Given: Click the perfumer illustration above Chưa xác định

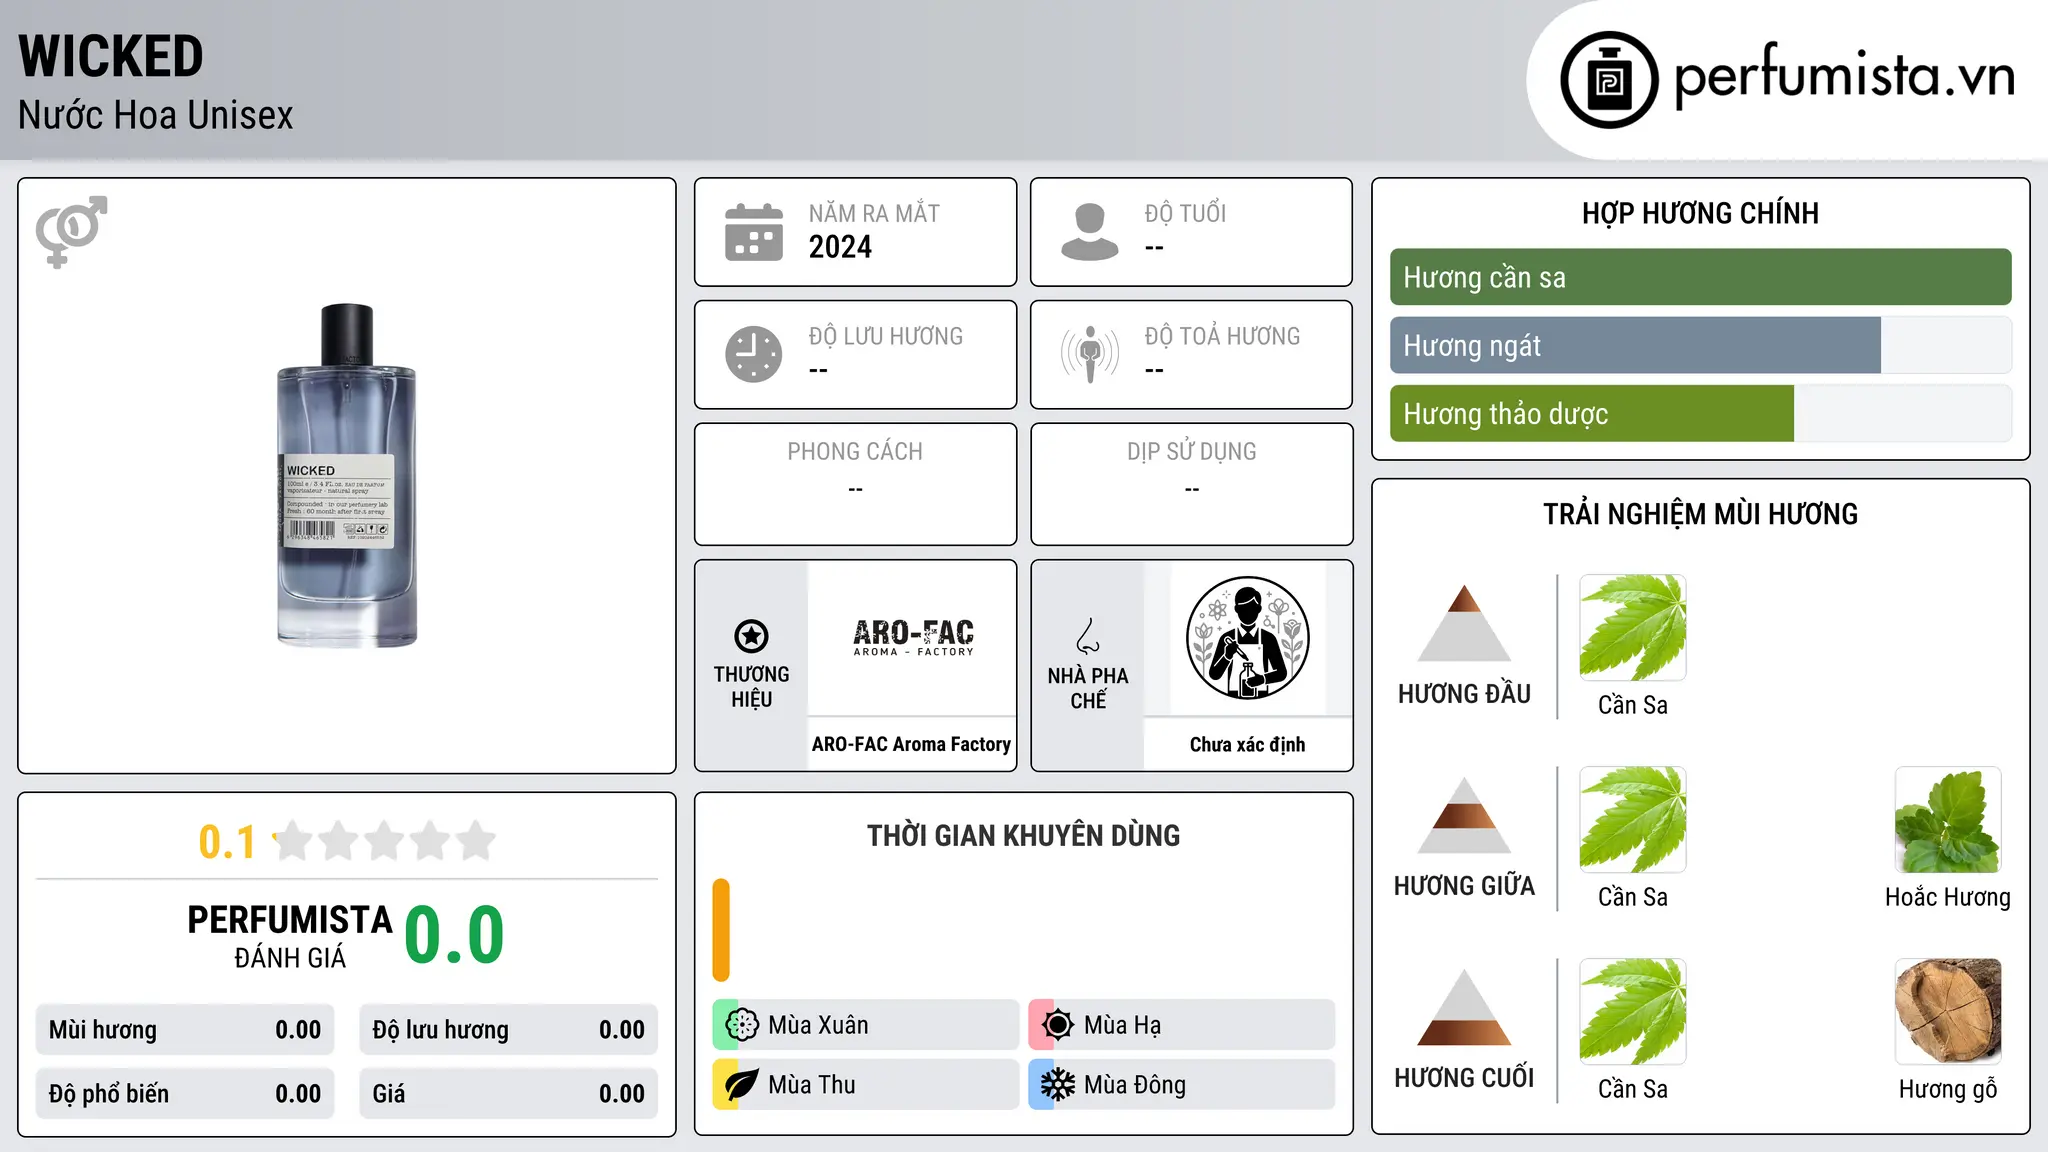Looking at the screenshot, I should tap(1247, 638).
